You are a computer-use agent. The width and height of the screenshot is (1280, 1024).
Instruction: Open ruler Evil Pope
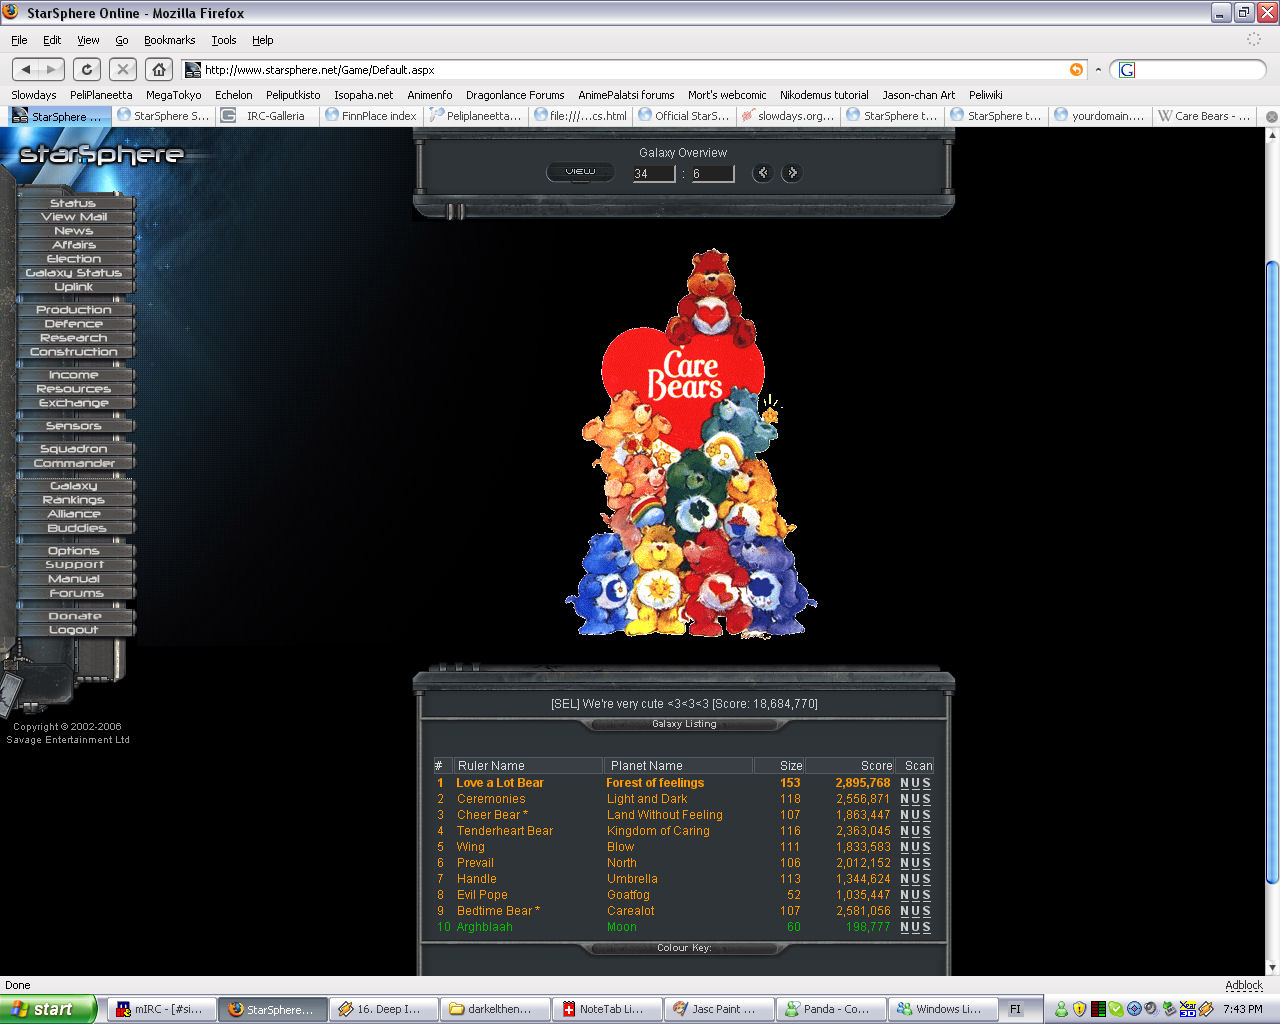click(482, 895)
